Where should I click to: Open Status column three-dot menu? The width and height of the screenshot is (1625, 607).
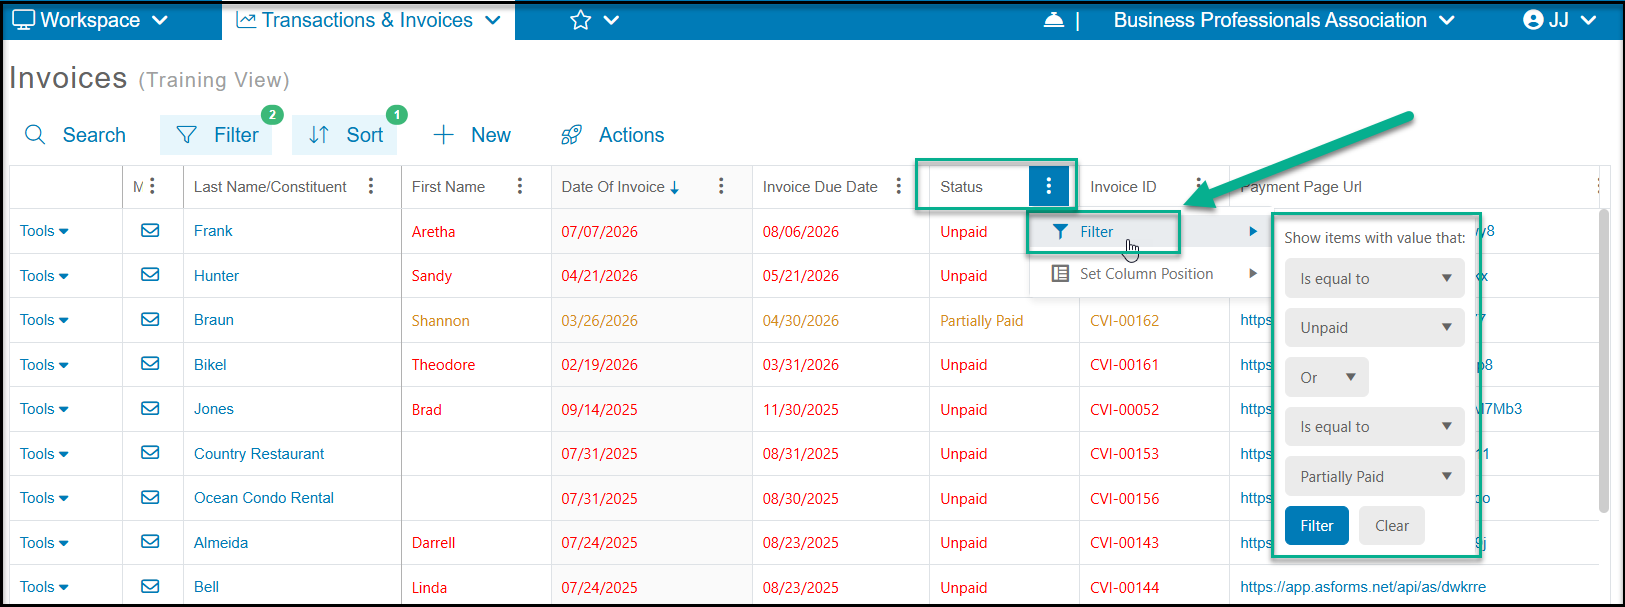[x=1048, y=186]
